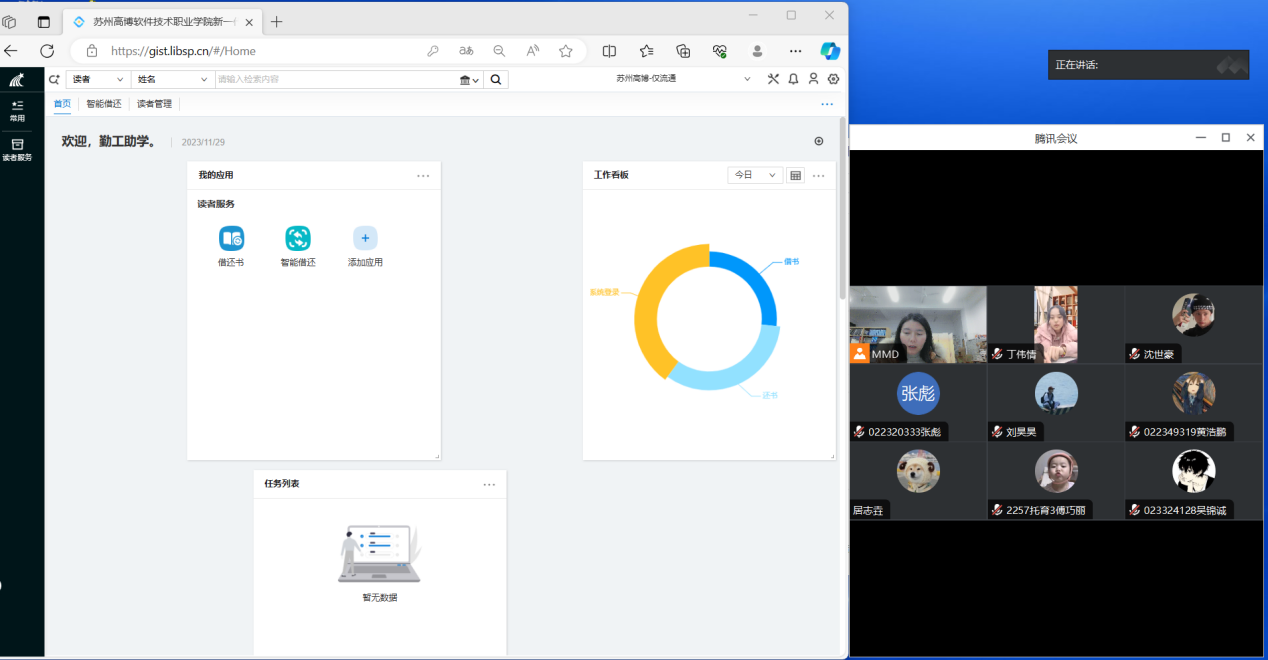Switch to the 智能借还 tab
The height and width of the screenshot is (660, 1268).
point(103,104)
